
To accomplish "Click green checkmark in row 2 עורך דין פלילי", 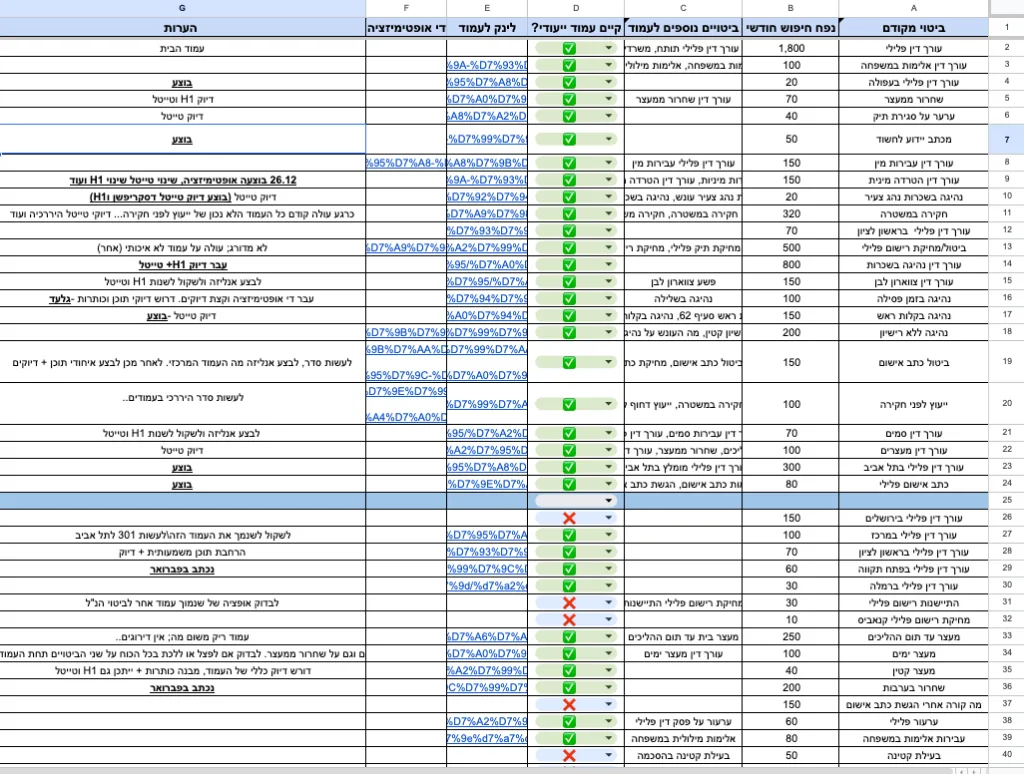I will point(569,48).
